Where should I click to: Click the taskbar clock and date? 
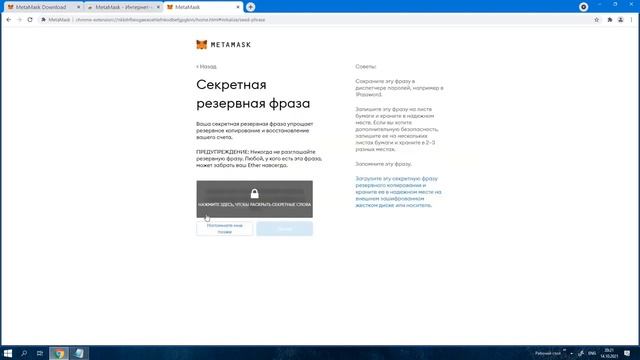[x=609, y=353]
